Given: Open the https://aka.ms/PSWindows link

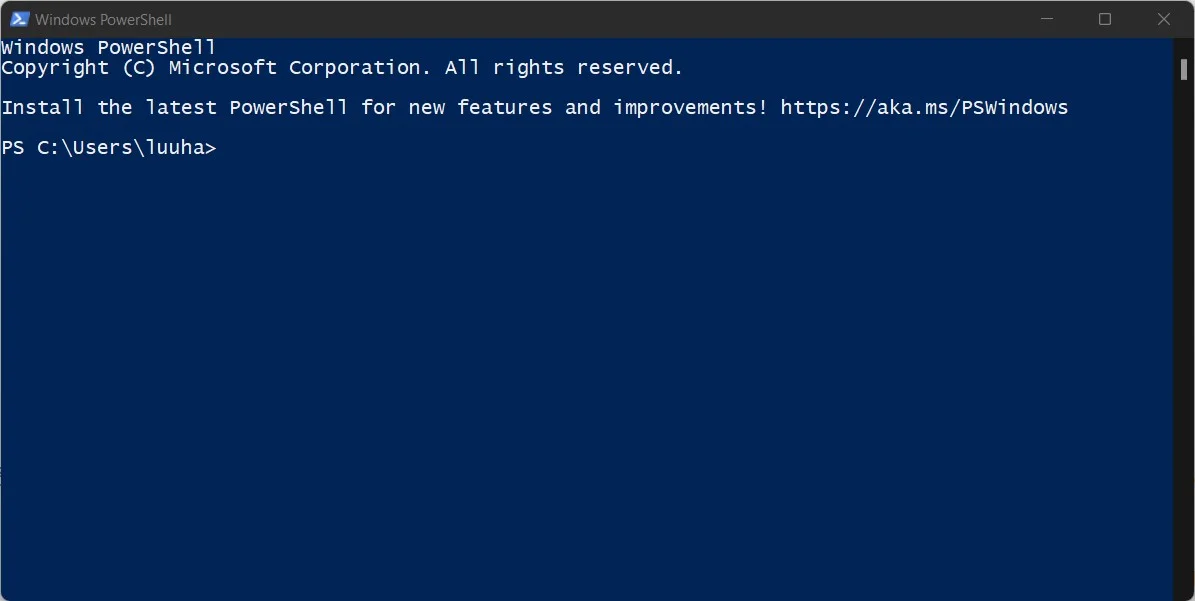Looking at the screenshot, I should point(924,107).
